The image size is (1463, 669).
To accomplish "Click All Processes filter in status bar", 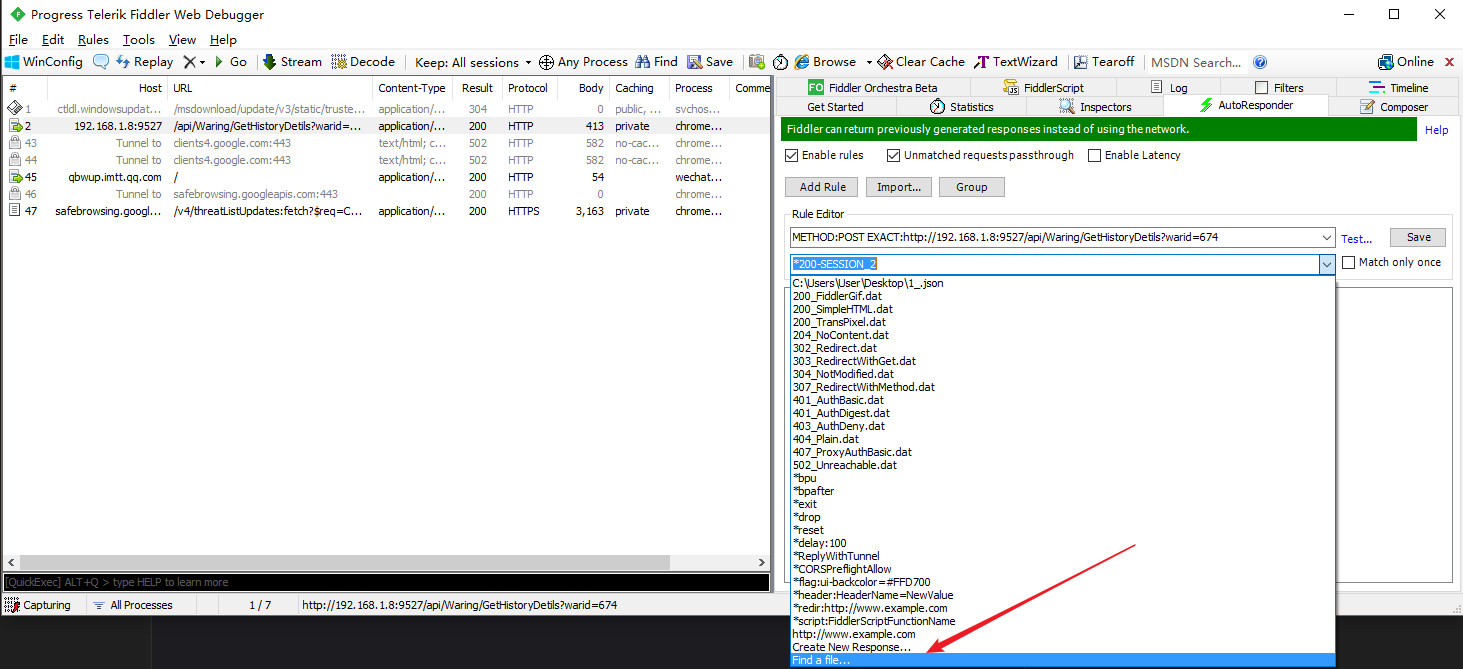I will 132,605.
